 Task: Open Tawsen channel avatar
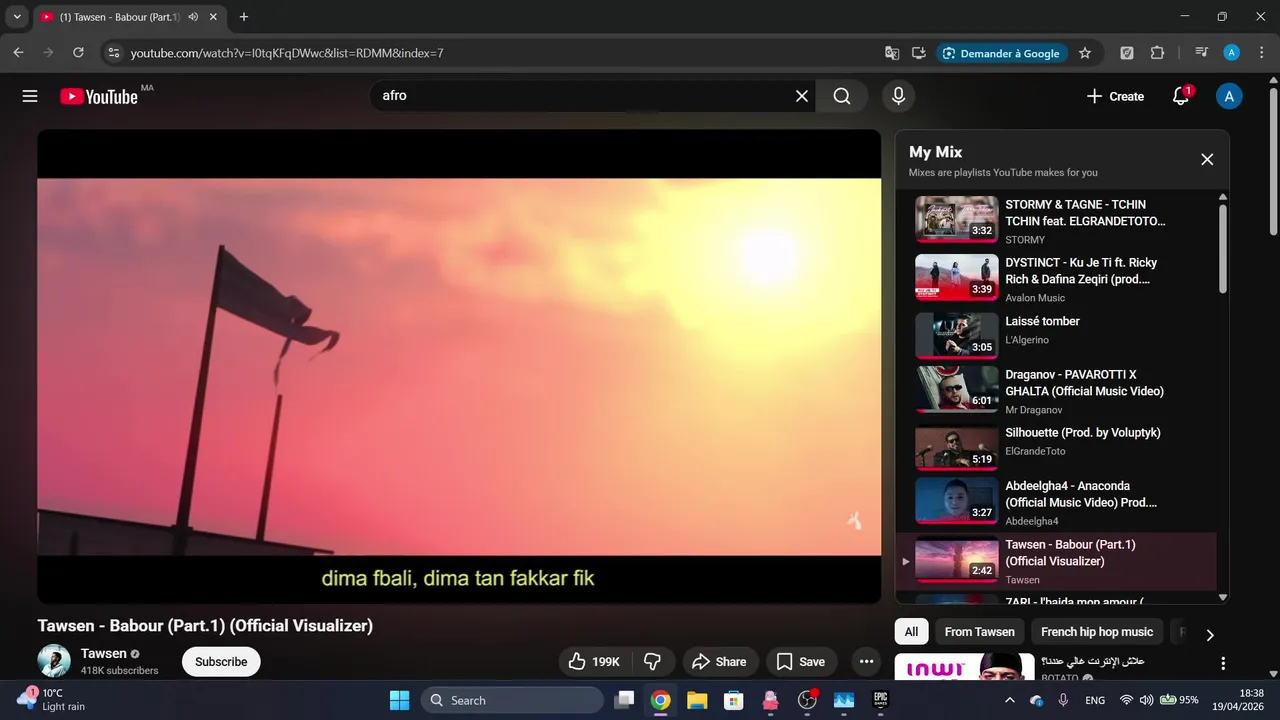point(54,661)
